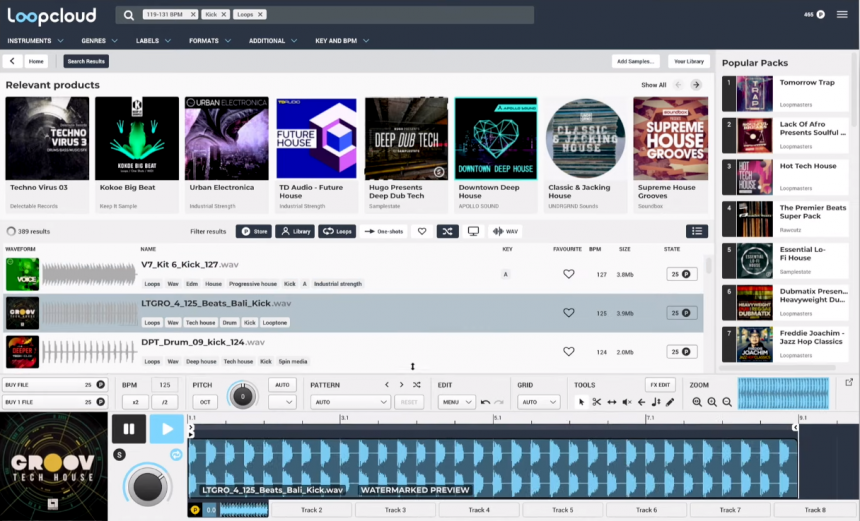Go to next pattern arrow

click(x=401, y=385)
